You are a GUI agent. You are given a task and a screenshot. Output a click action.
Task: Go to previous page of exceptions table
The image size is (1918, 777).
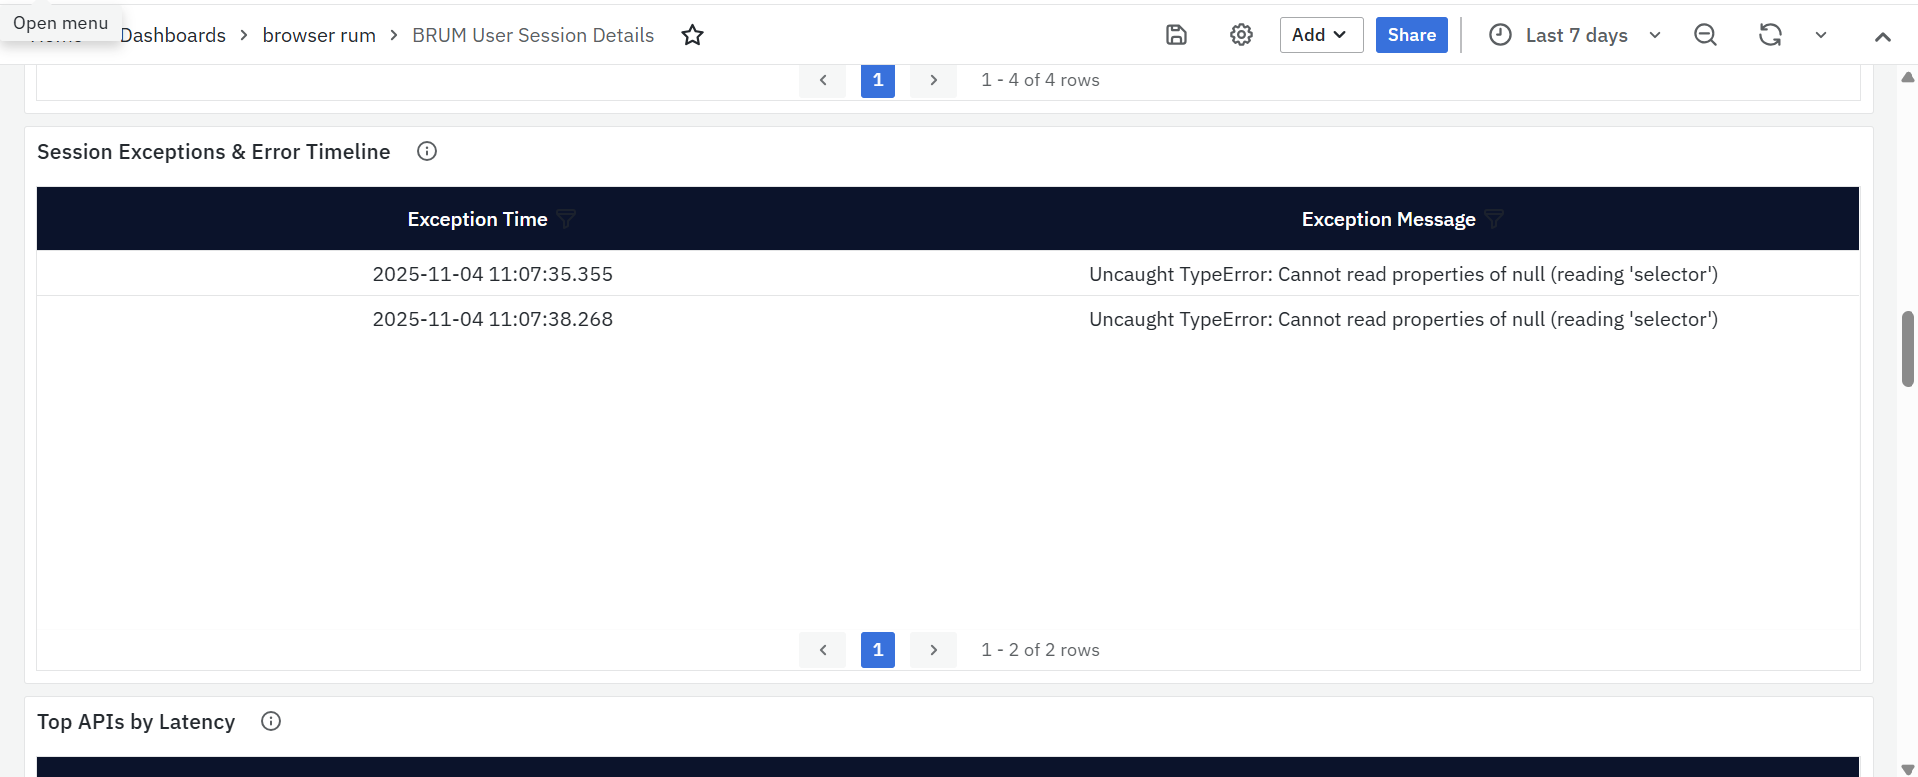click(822, 650)
